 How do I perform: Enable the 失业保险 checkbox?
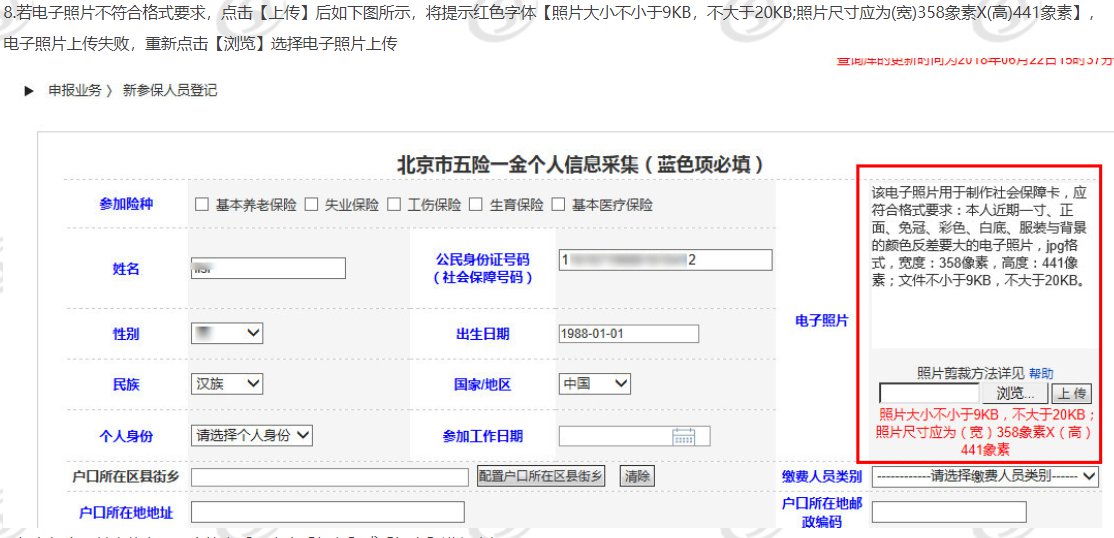point(311,205)
